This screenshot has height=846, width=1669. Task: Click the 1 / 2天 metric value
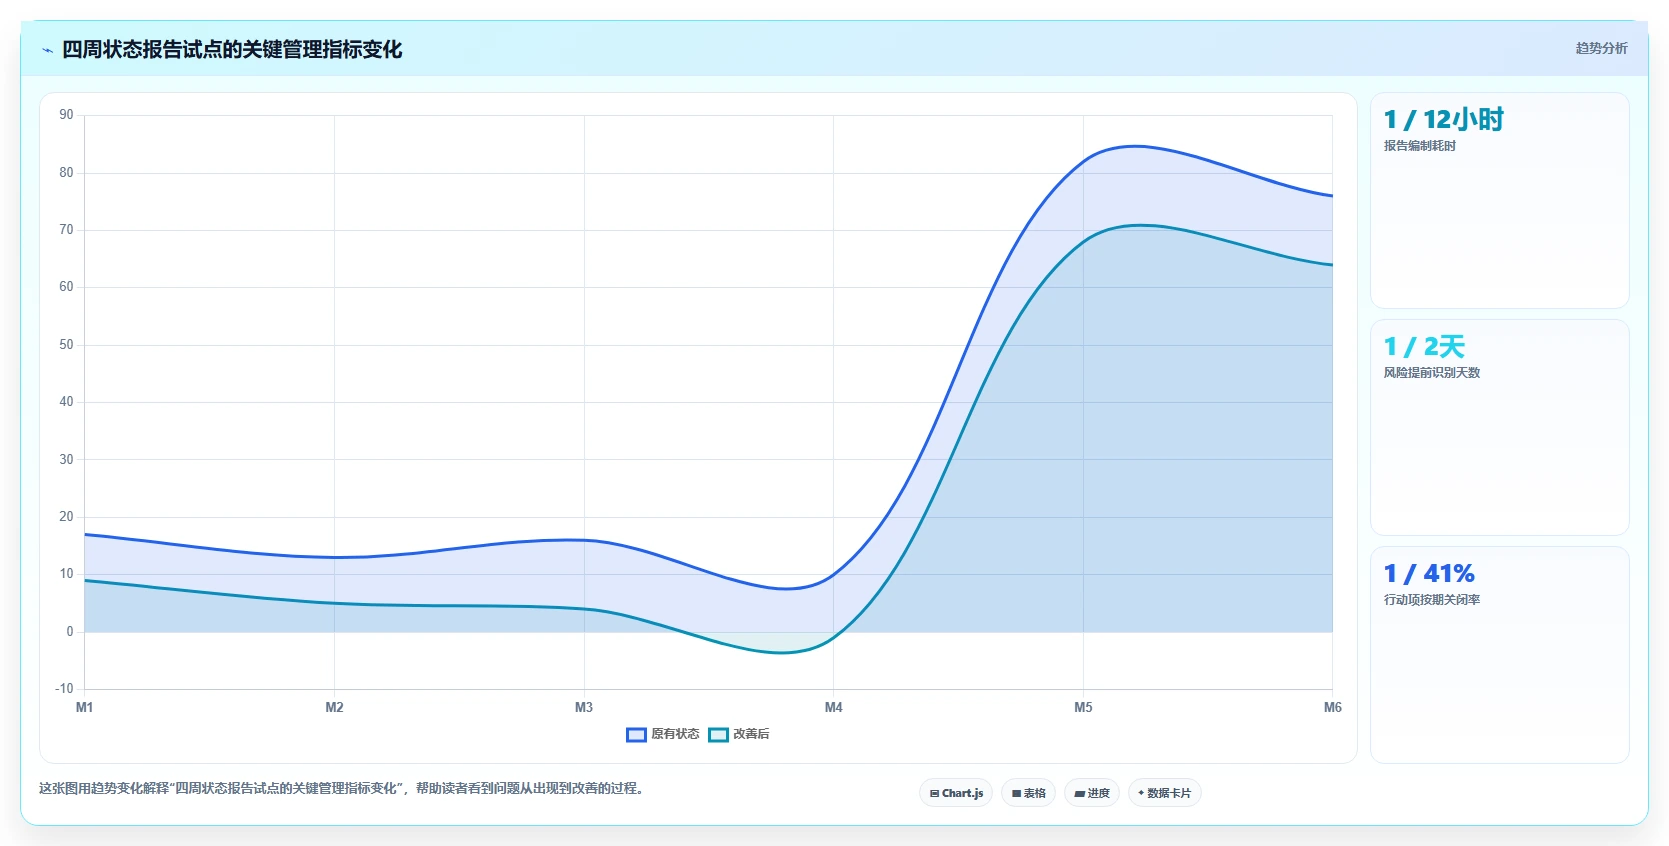pyautogui.click(x=1424, y=347)
